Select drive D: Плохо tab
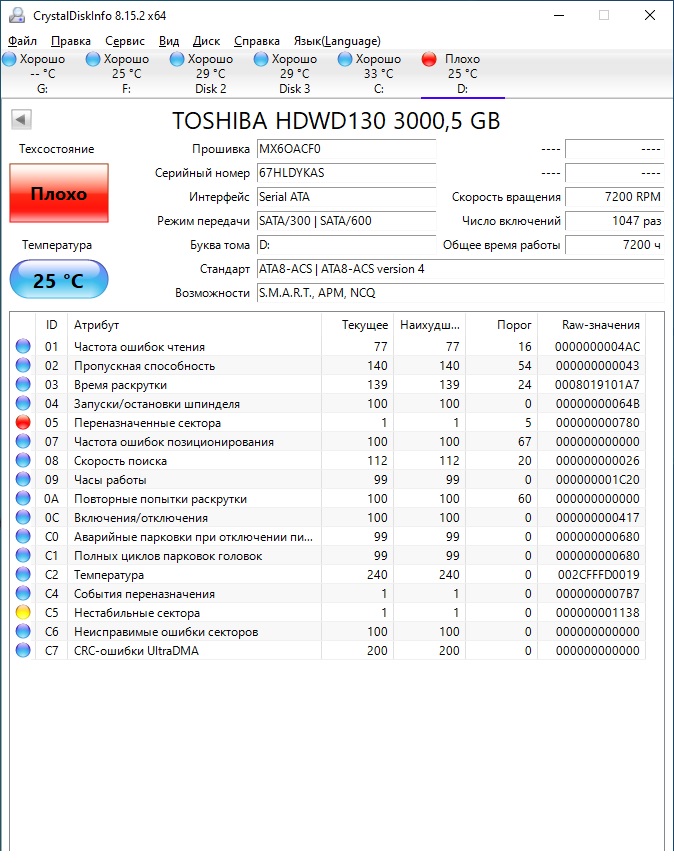Viewport: 674px width, 863px height. [x=463, y=74]
